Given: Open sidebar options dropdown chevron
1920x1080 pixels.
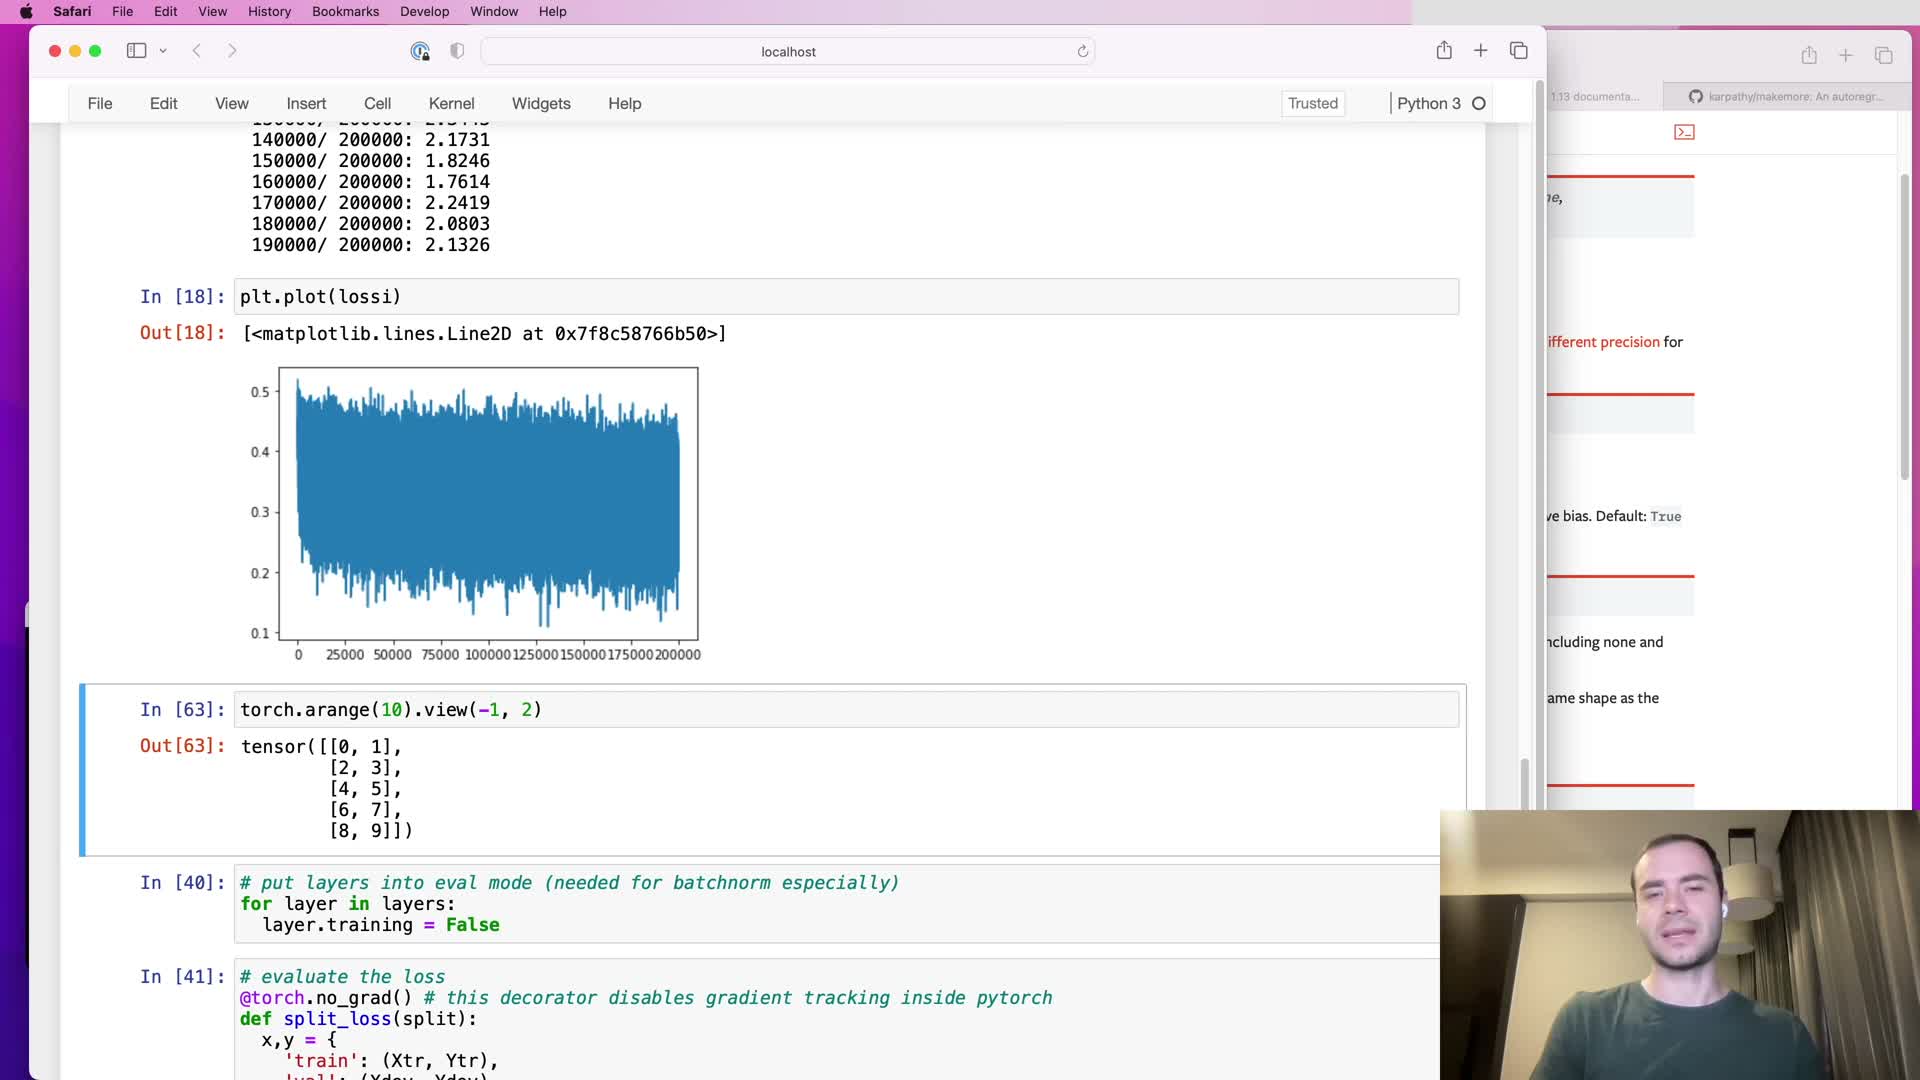Looking at the screenshot, I should pos(163,51).
